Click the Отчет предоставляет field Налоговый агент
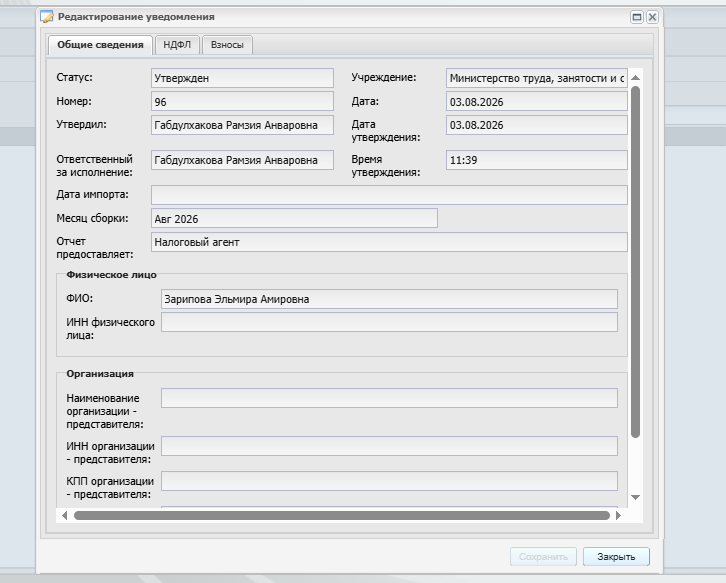726x583 pixels. coord(389,242)
